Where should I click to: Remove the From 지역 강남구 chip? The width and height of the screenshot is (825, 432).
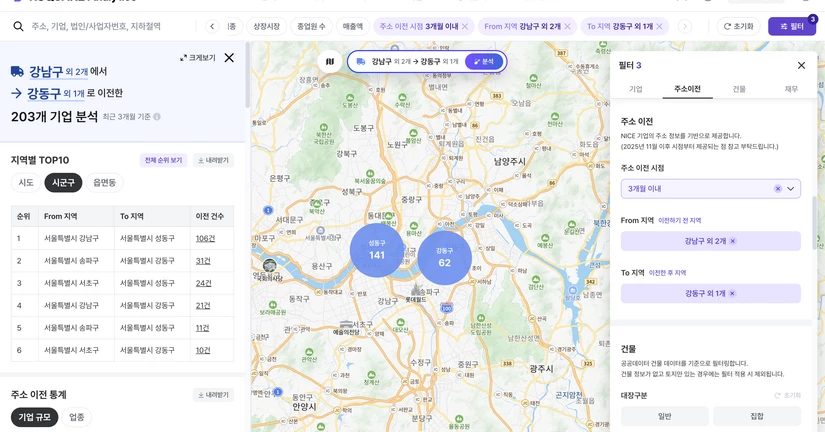coord(568,26)
